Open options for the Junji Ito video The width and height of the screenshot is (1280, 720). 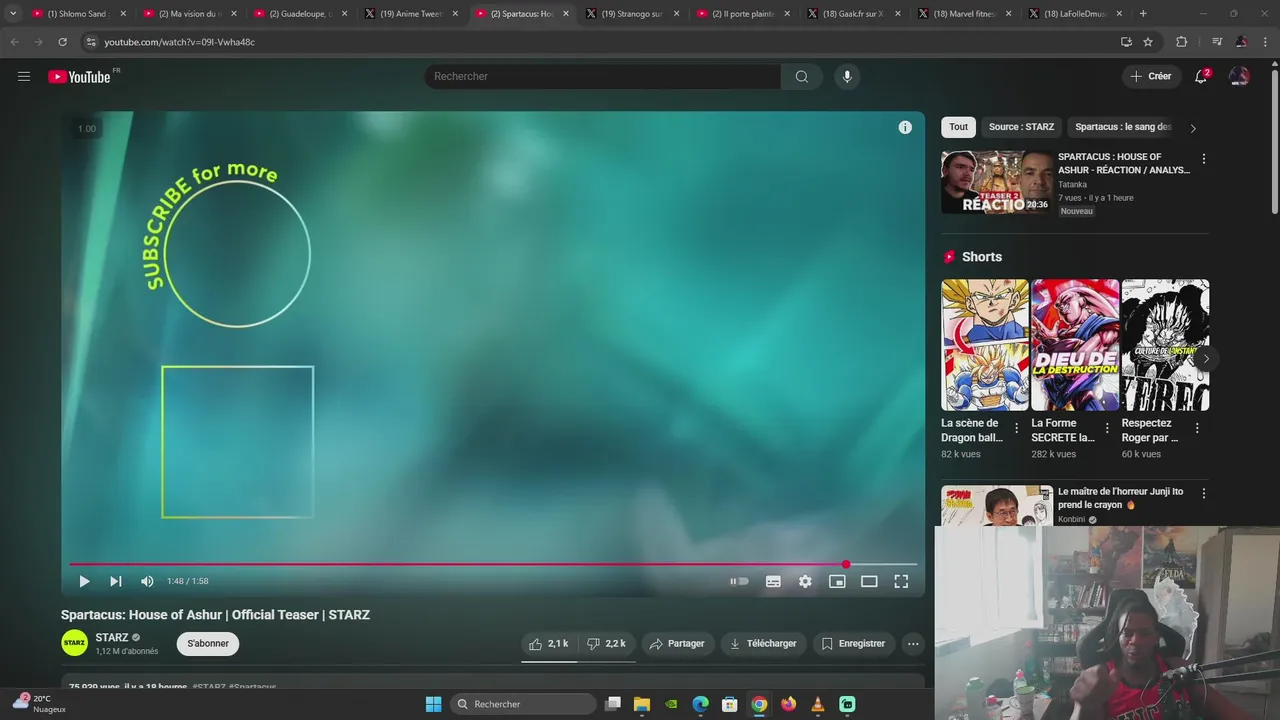[x=1204, y=494]
